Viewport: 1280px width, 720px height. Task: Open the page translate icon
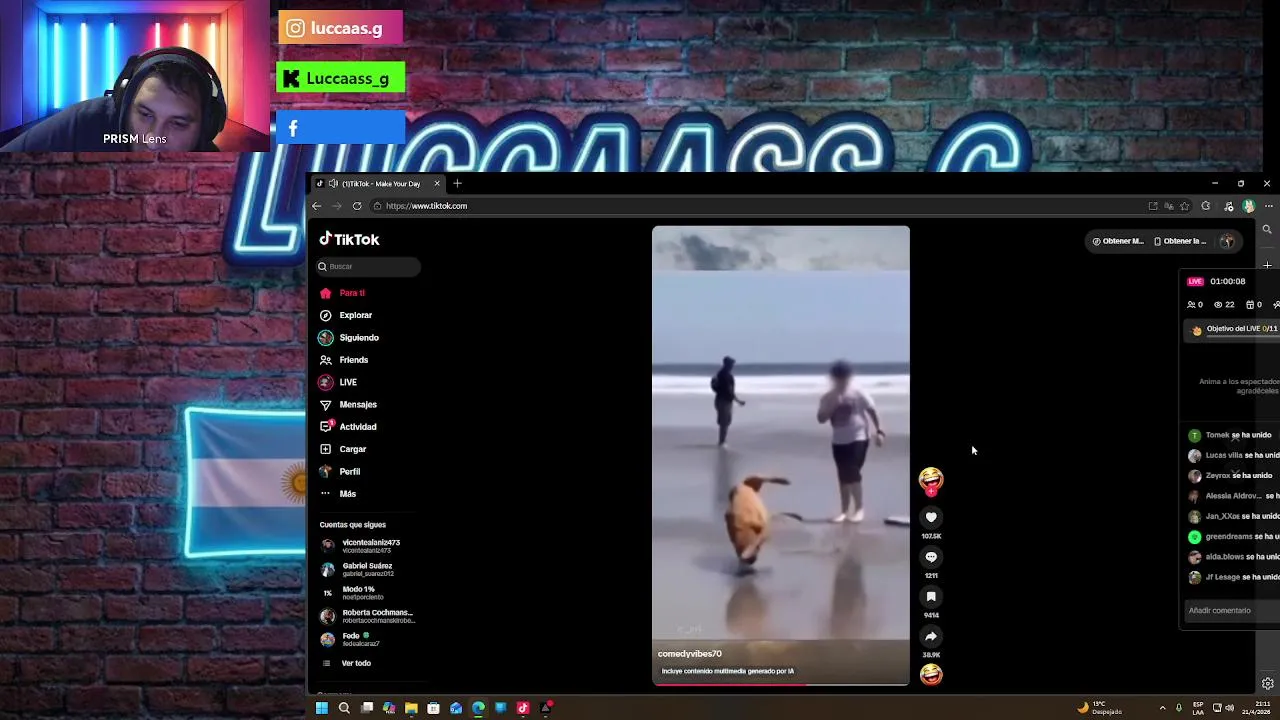[x=1169, y=206]
